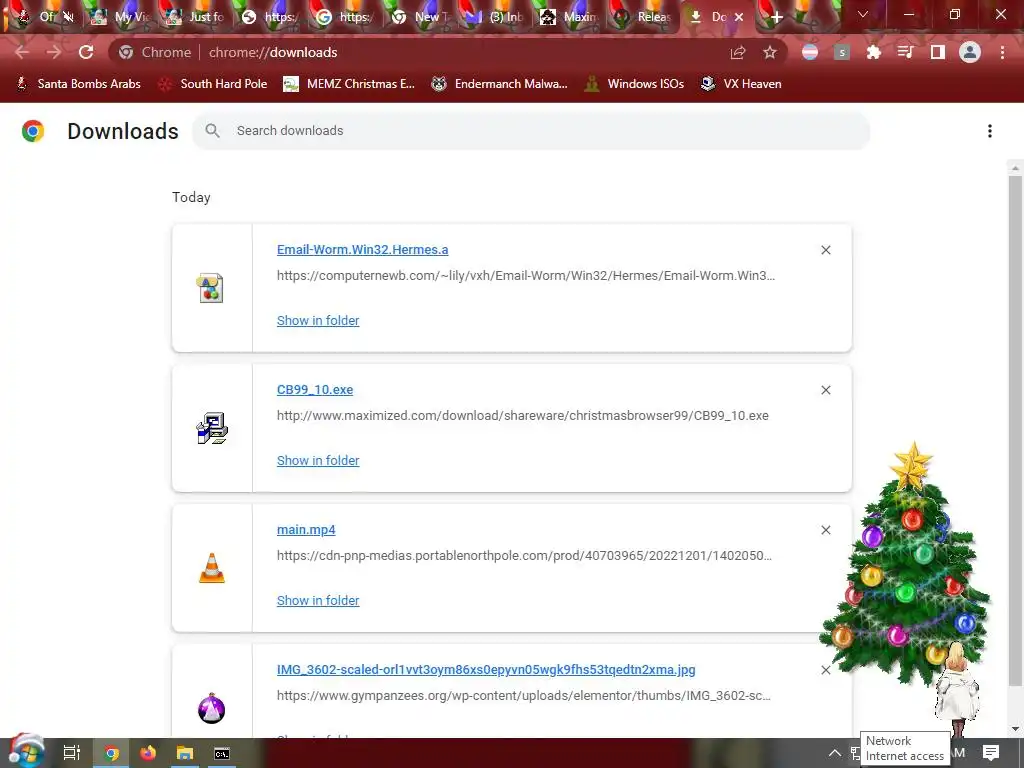This screenshot has height=768, width=1024.
Task: Switch to the 'My Vi...' tab
Action: point(120,17)
